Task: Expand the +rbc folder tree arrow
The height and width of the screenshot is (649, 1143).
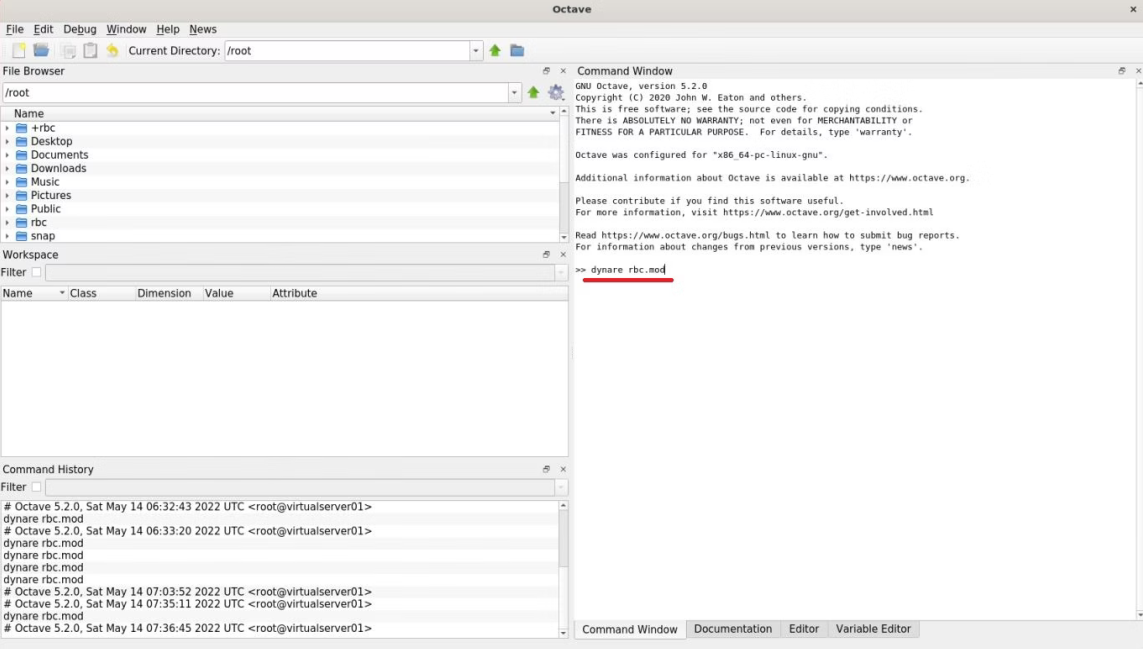Action: coord(7,128)
